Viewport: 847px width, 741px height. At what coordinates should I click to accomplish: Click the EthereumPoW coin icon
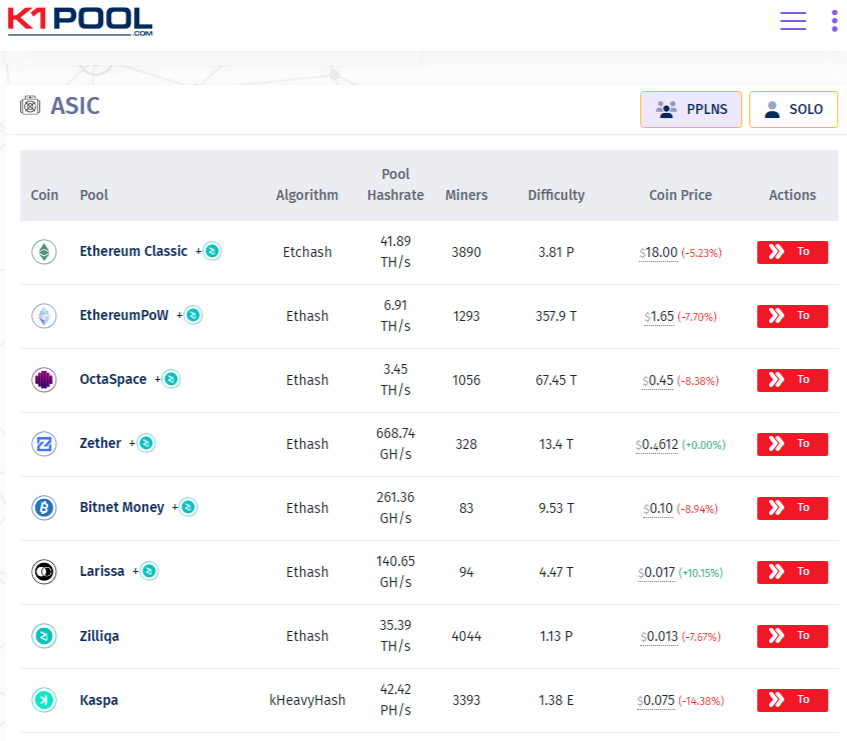44,316
